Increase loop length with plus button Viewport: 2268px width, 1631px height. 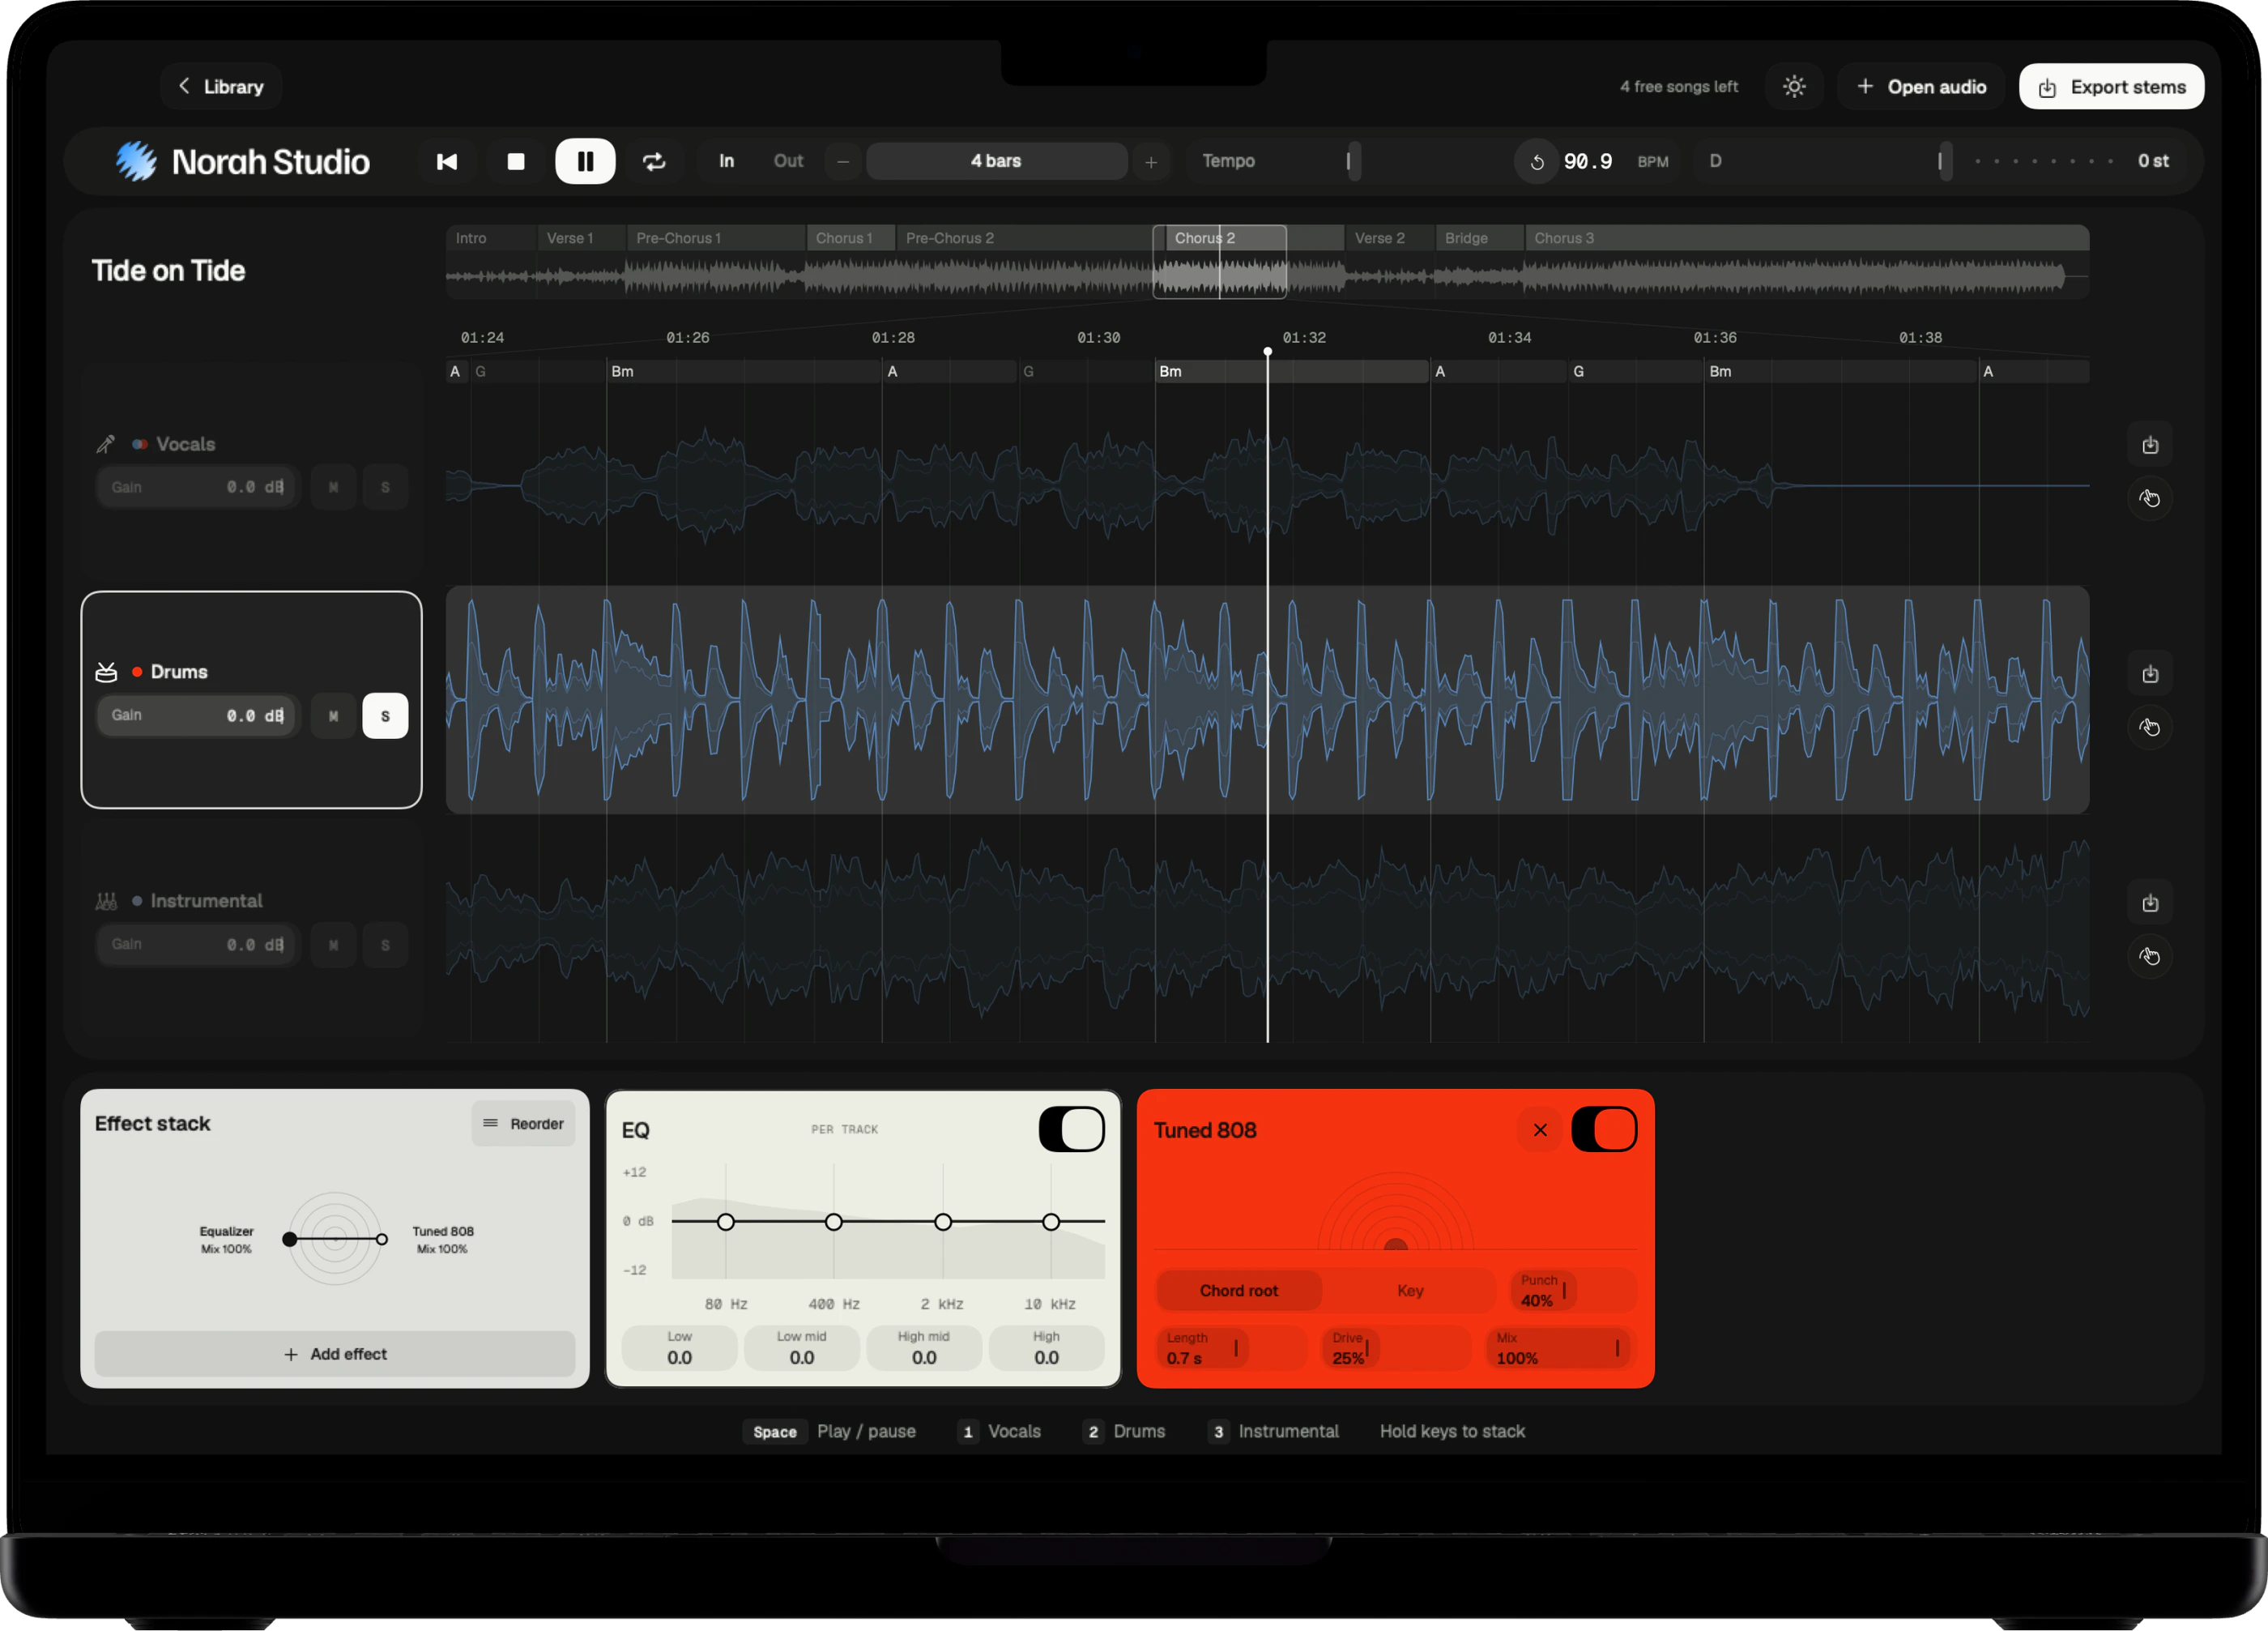click(1151, 161)
